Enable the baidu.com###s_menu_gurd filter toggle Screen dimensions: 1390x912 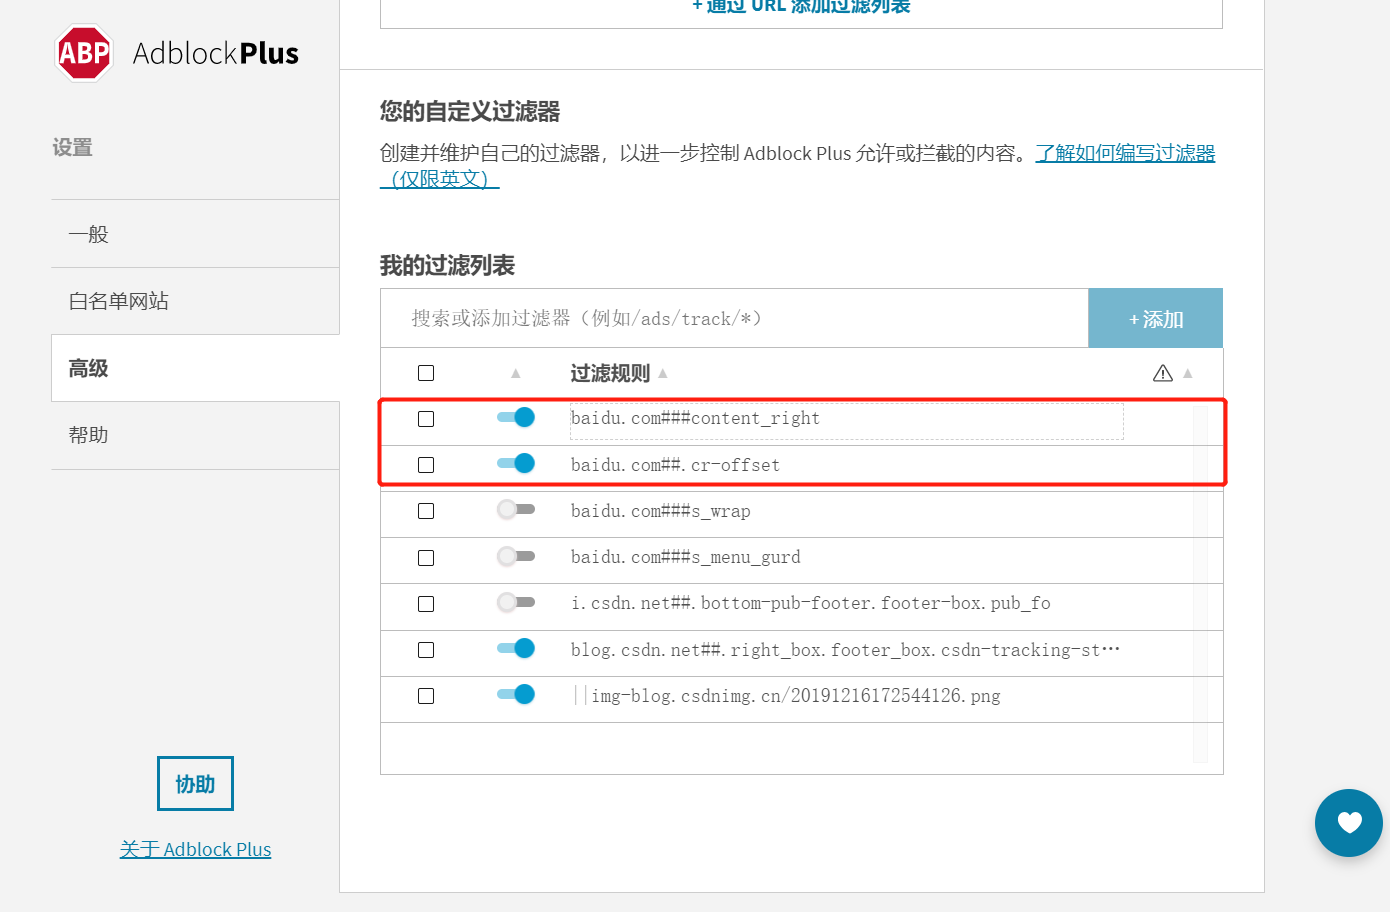tap(516, 556)
